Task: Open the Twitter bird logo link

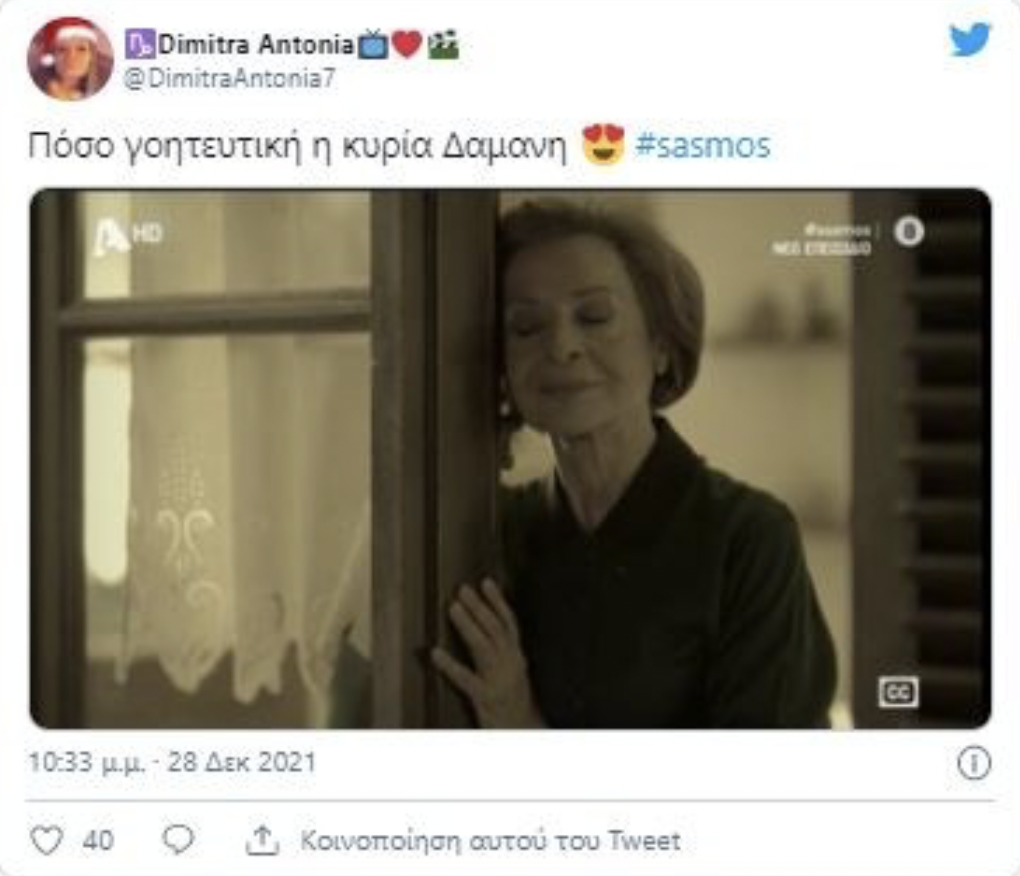Action: [x=970, y=39]
